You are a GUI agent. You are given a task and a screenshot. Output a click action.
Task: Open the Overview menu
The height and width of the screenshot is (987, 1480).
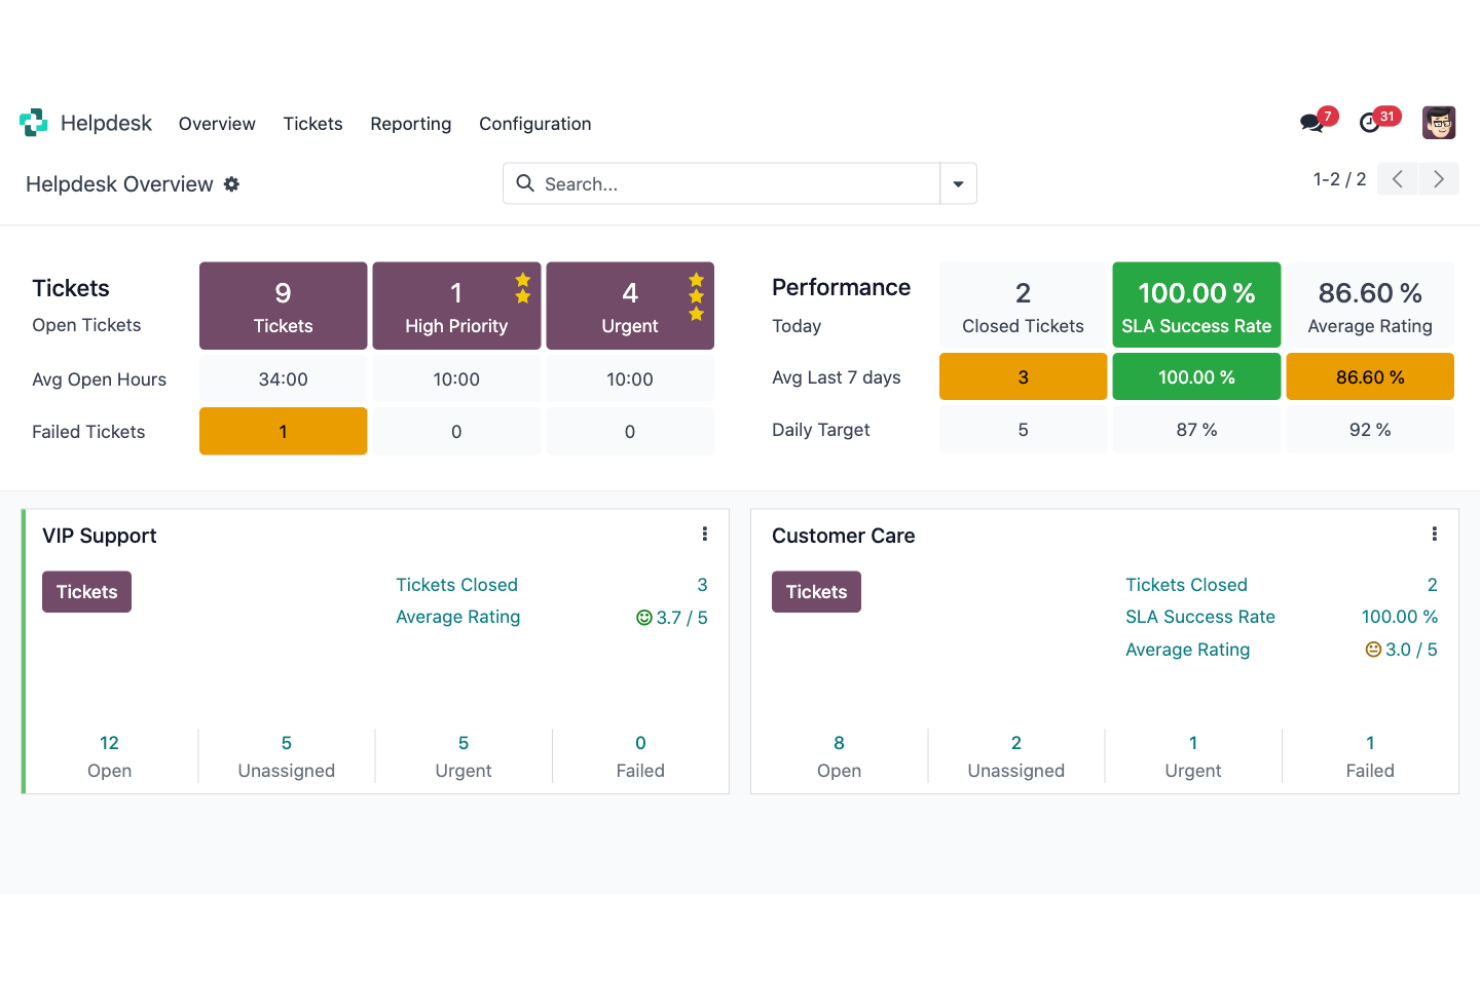click(217, 124)
